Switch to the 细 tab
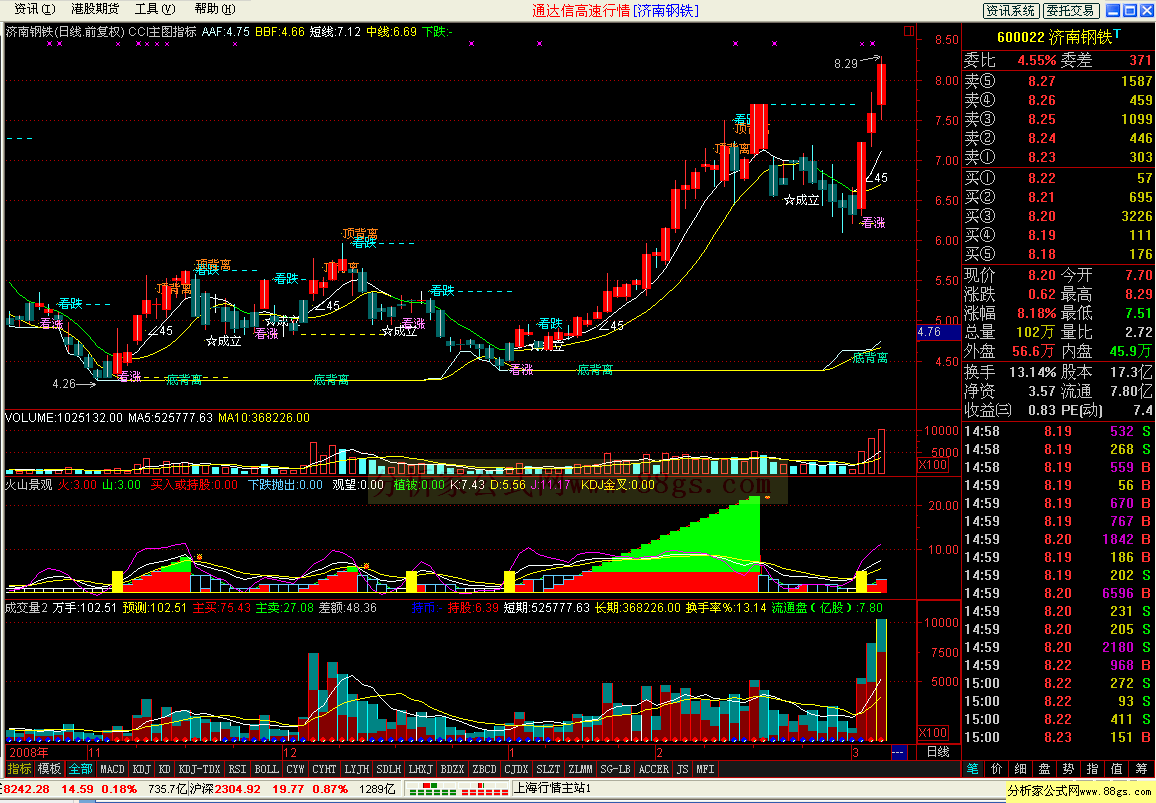Image resolution: width=1156 pixels, height=803 pixels. 1020,769
